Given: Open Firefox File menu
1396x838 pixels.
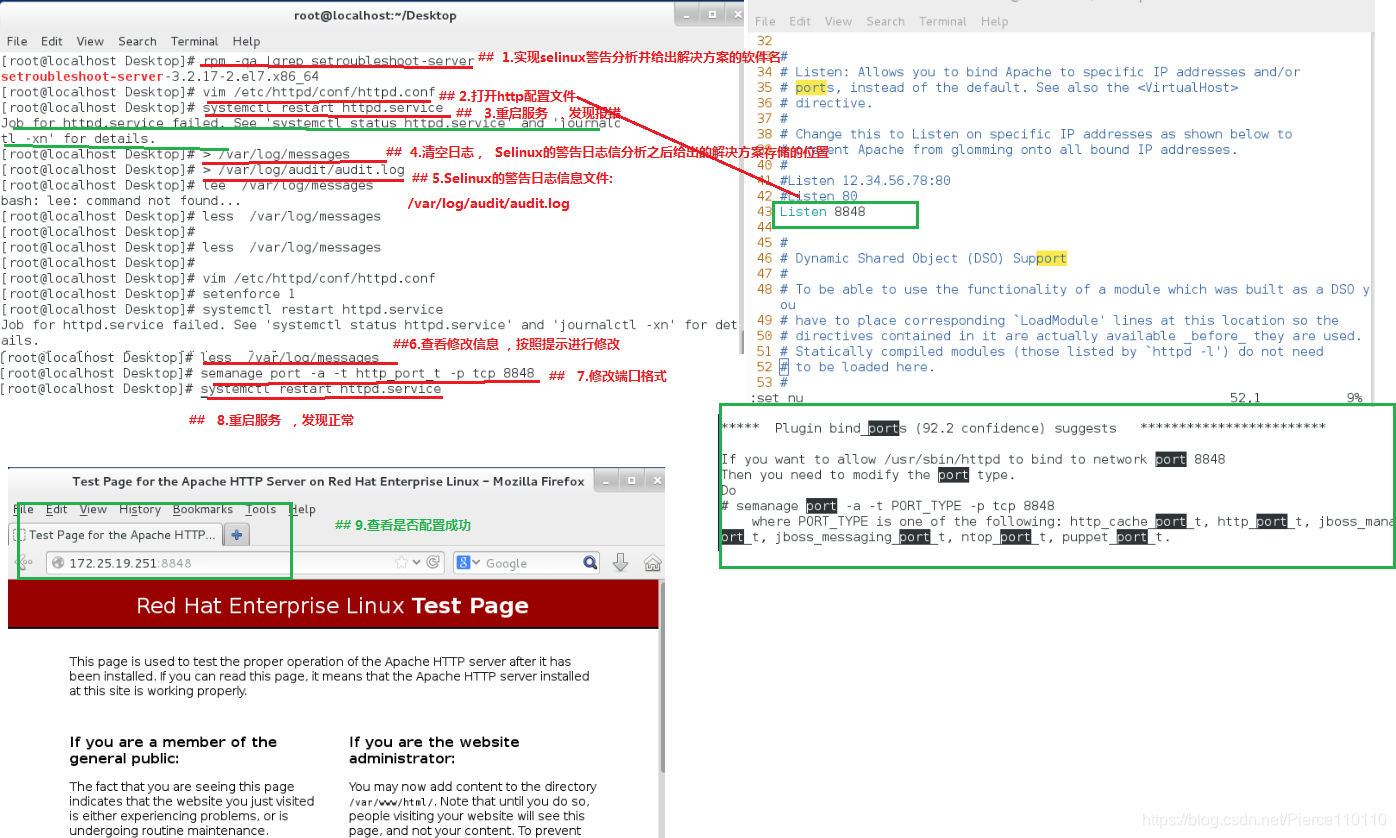Looking at the screenshot, I should coord(23,509).
